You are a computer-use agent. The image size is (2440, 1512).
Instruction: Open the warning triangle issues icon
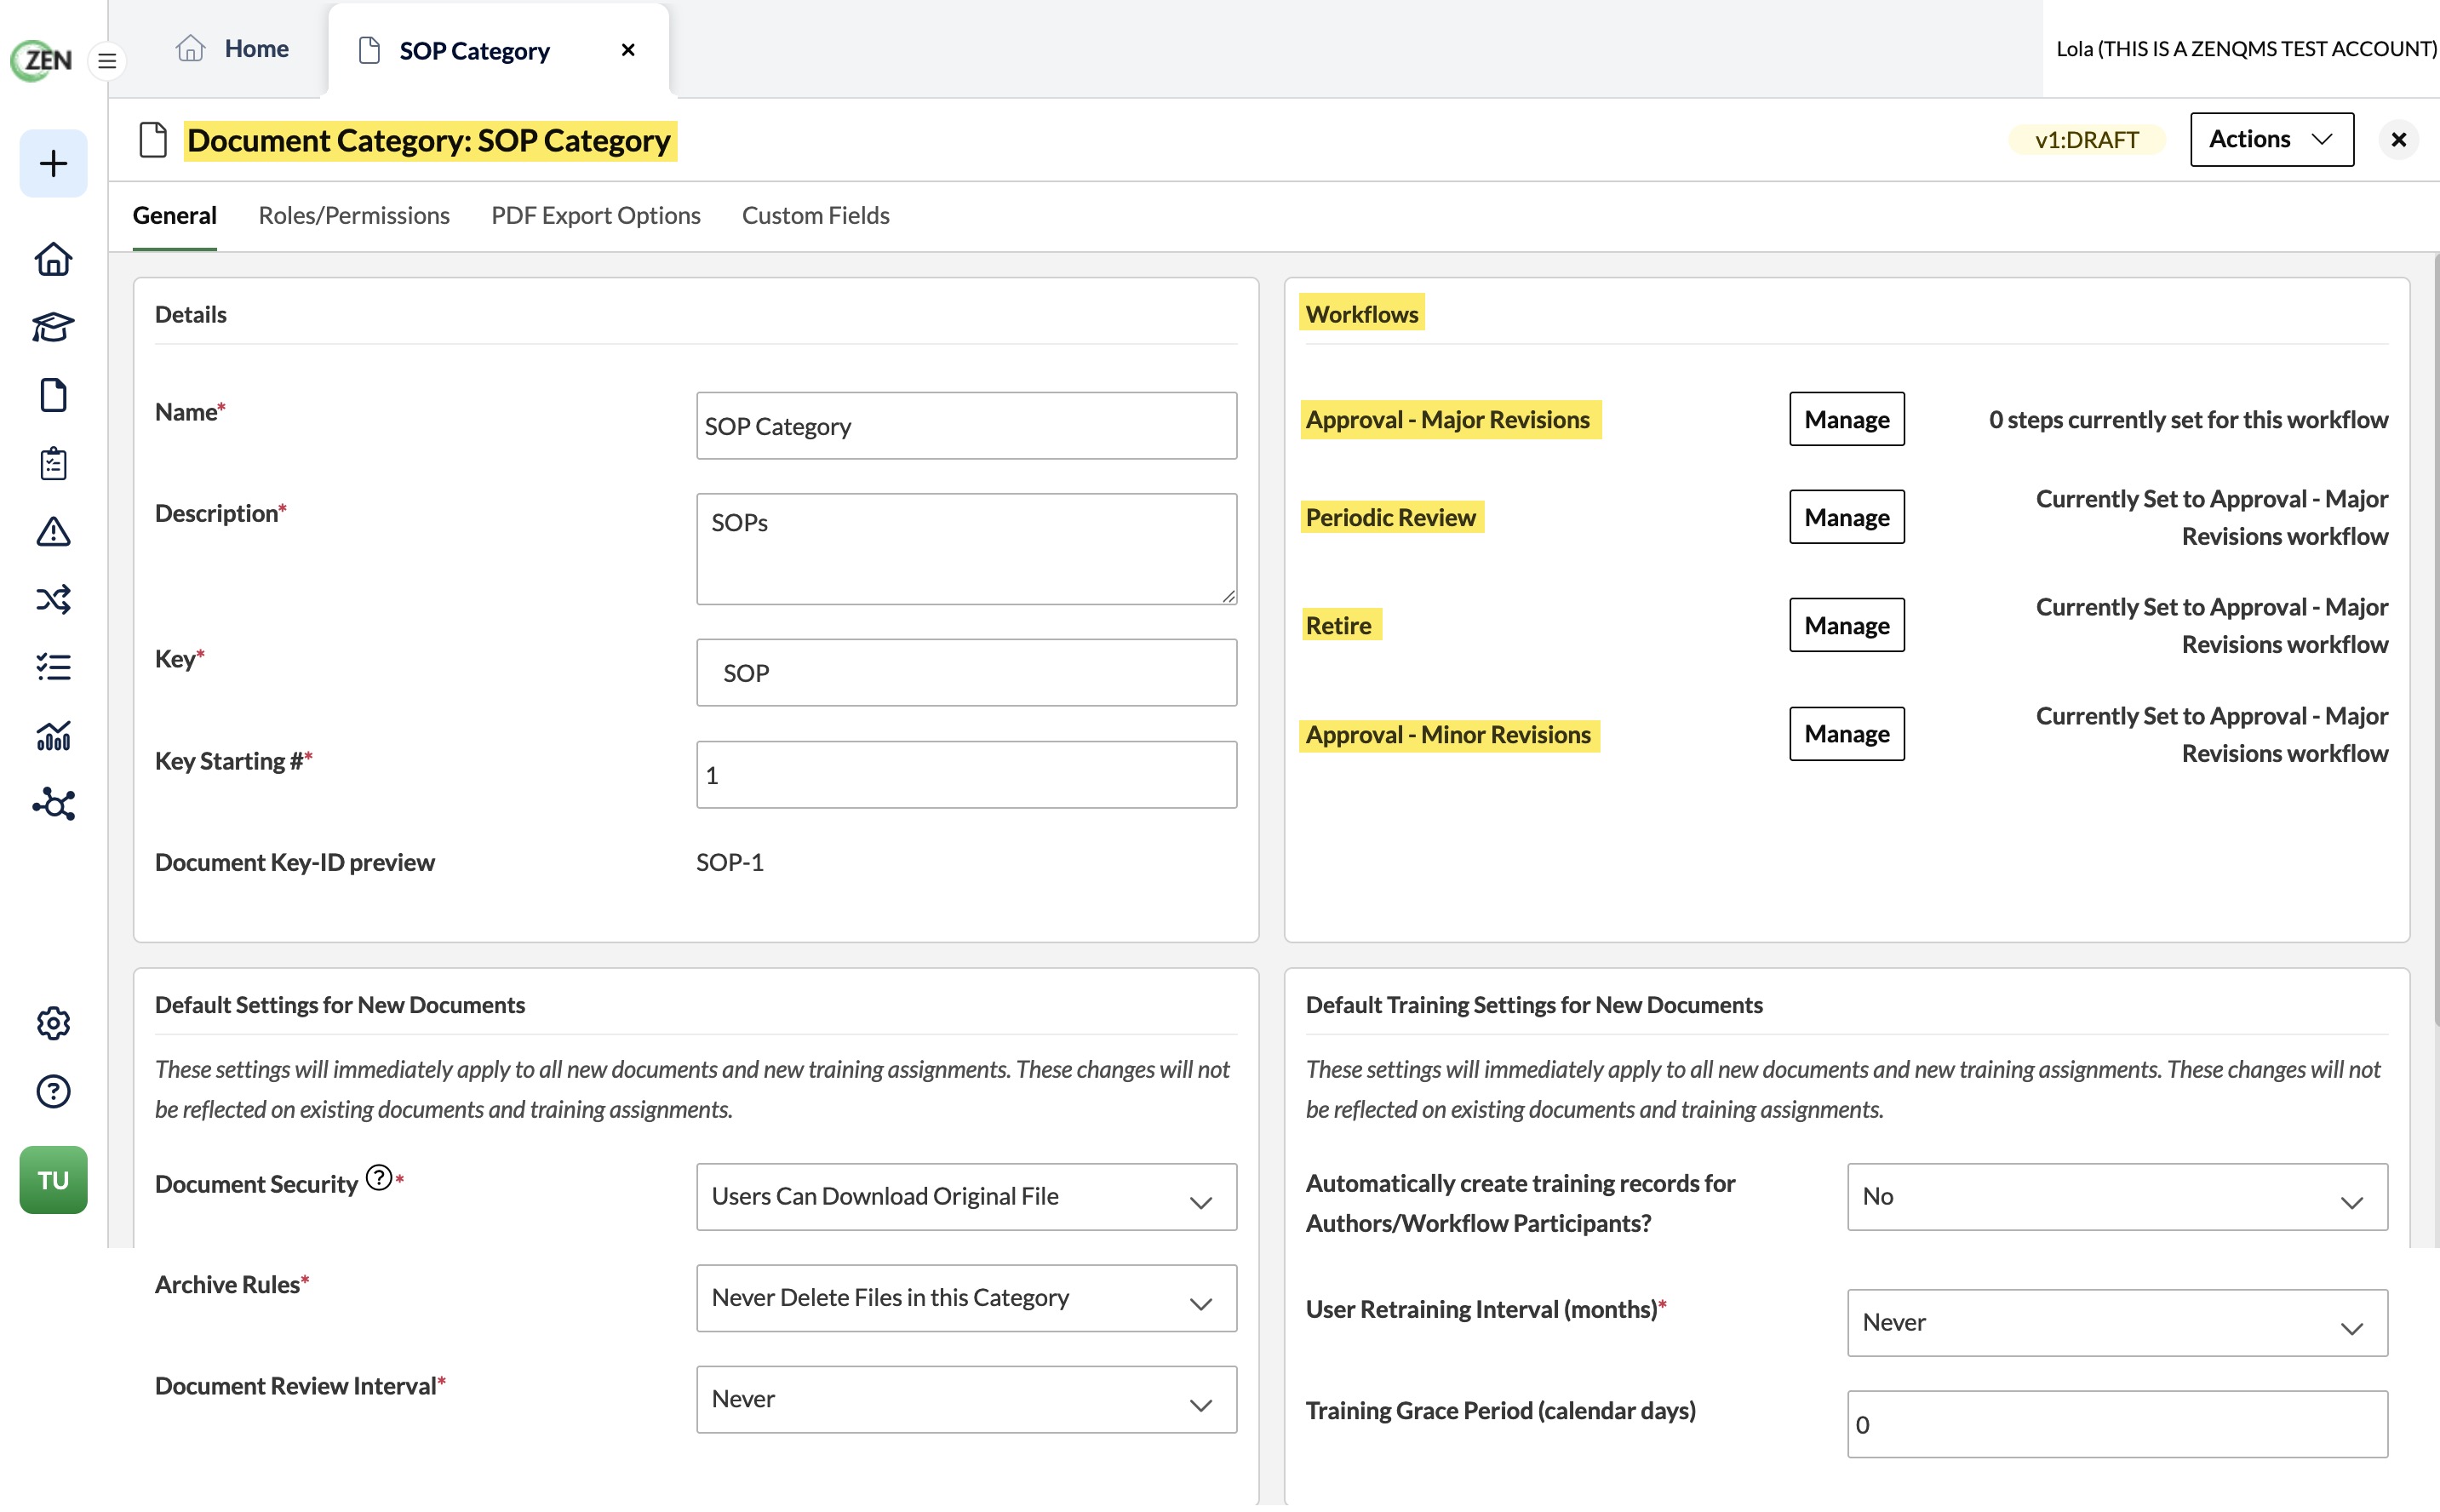coord(53,531)
